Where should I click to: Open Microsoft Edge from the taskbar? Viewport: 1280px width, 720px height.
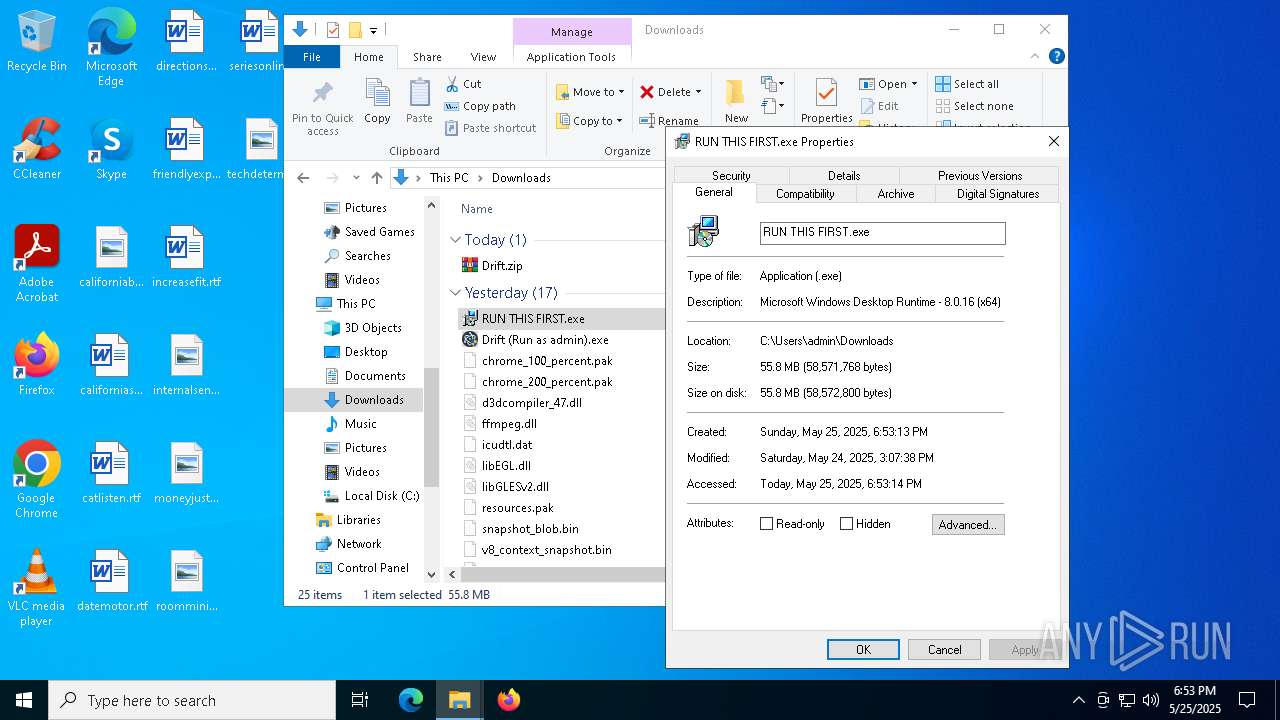pyautogui.click(x=411, y=700)
